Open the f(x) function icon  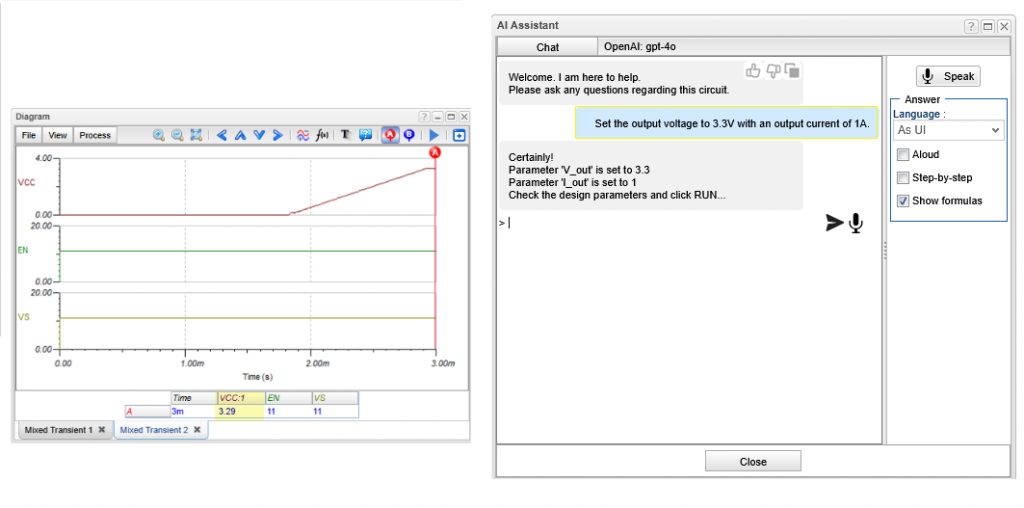click(x=321, y=135)
